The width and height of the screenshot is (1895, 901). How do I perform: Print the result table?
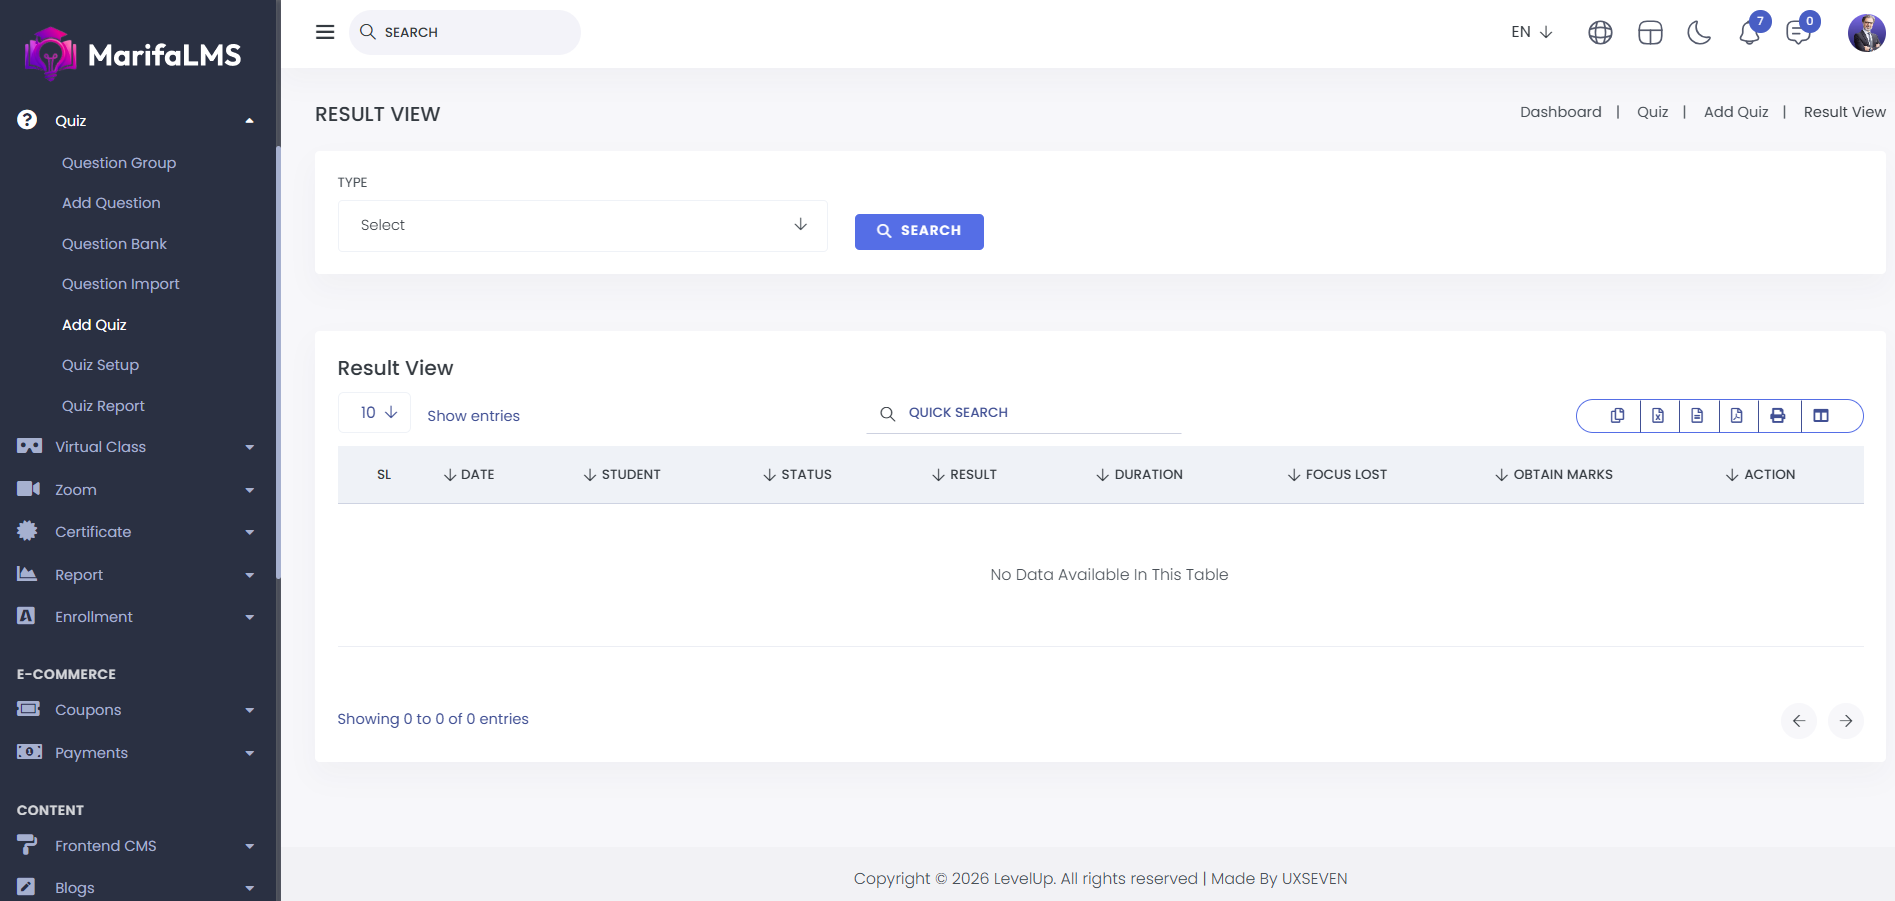(1778, 416)
